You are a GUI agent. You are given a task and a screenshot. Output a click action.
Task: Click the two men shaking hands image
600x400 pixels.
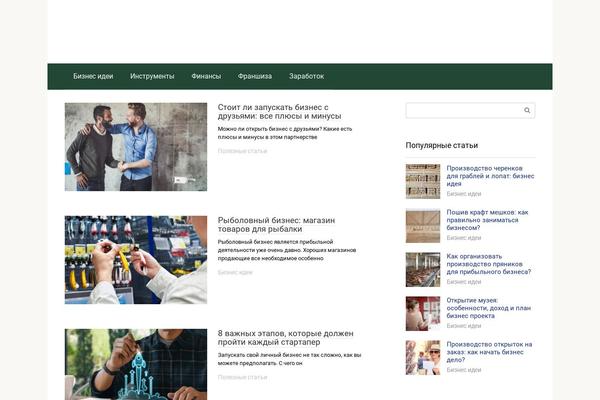click(136, 147)
